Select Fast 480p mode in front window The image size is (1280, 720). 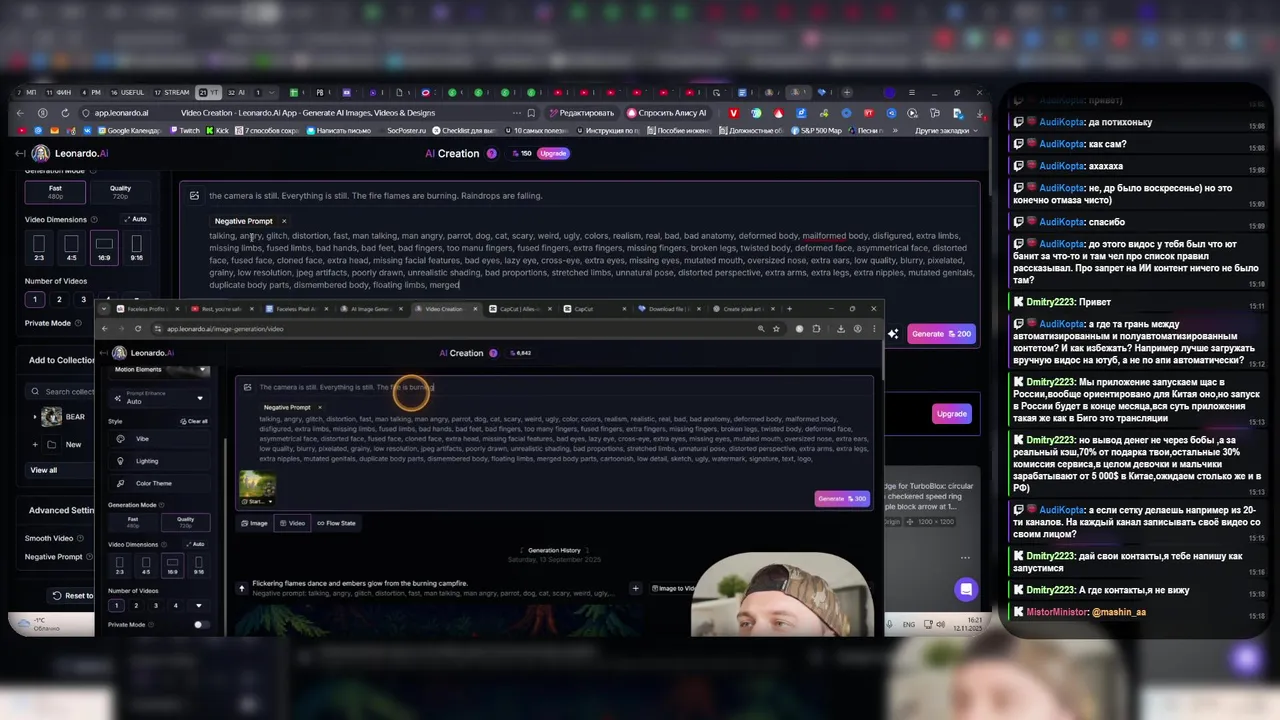click(x=133, y=521)
